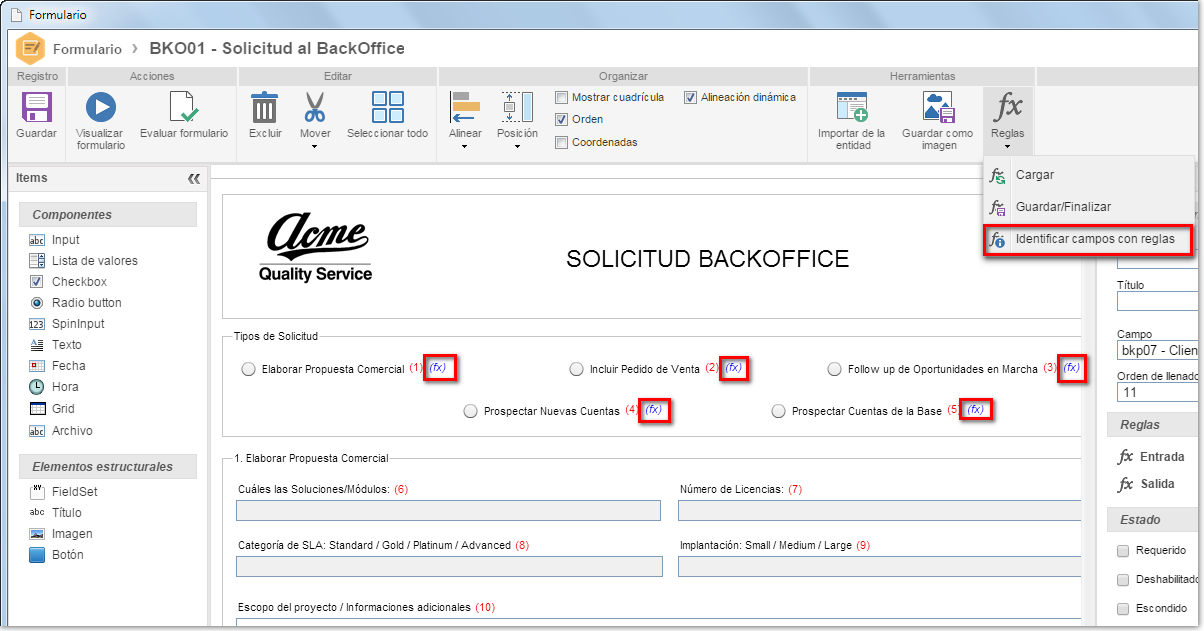Uncheck the Alineación dinámica checkbox
Image resolution: width=1204 pixels, height=631 pixels.
[x=691, y=97]
